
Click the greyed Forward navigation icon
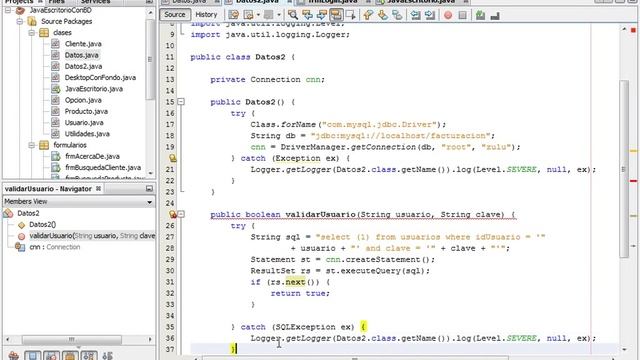pyautogui.click(x=269, y=15)
